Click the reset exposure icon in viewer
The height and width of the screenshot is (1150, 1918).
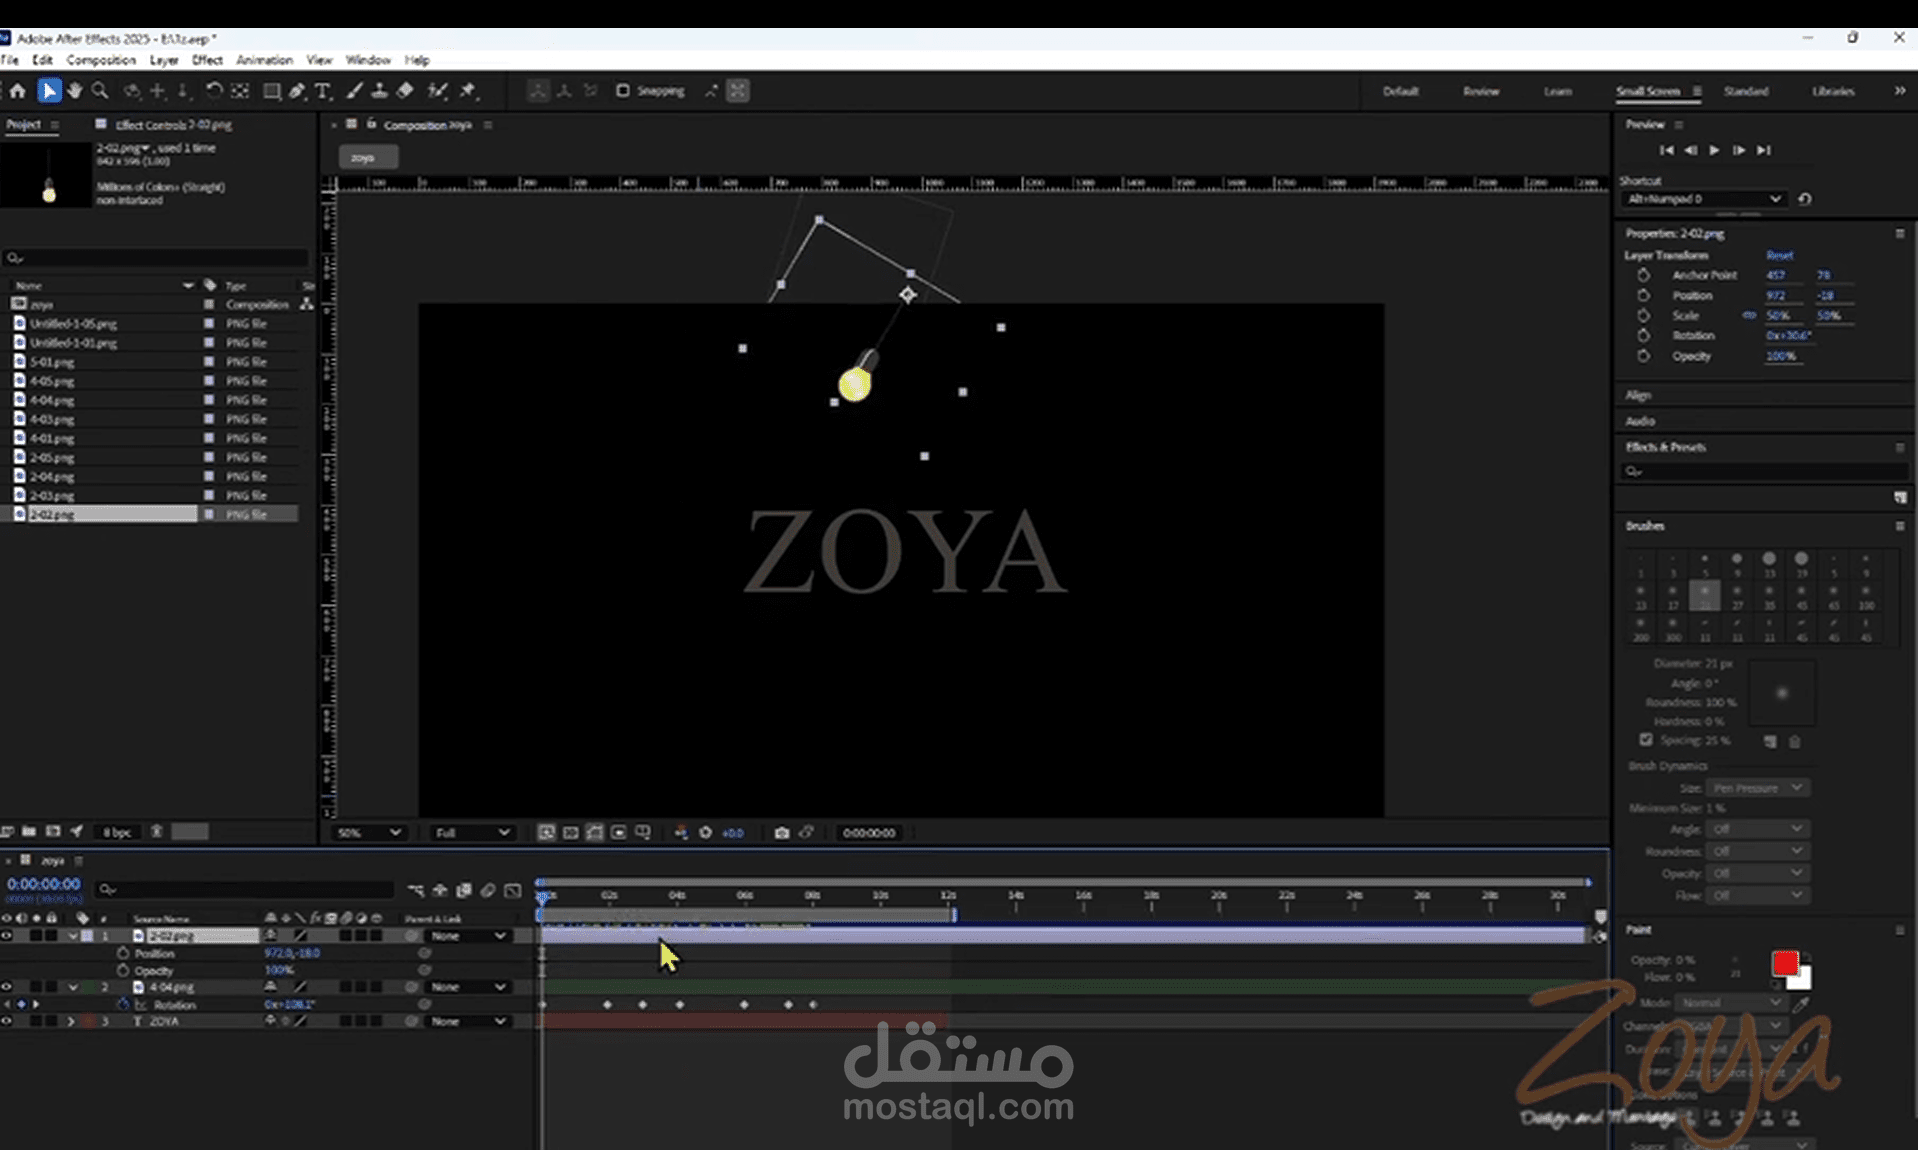click(x=706, y=832)
